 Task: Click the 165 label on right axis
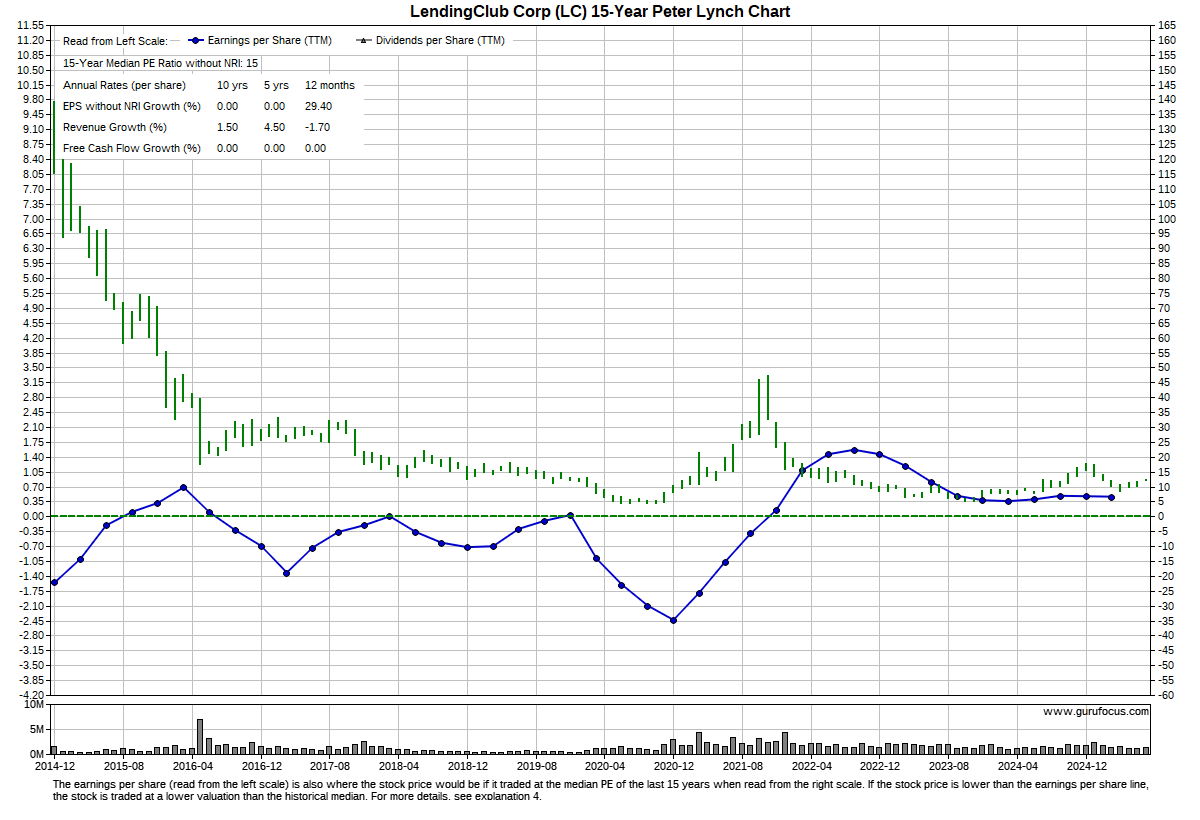point(1167,25)
